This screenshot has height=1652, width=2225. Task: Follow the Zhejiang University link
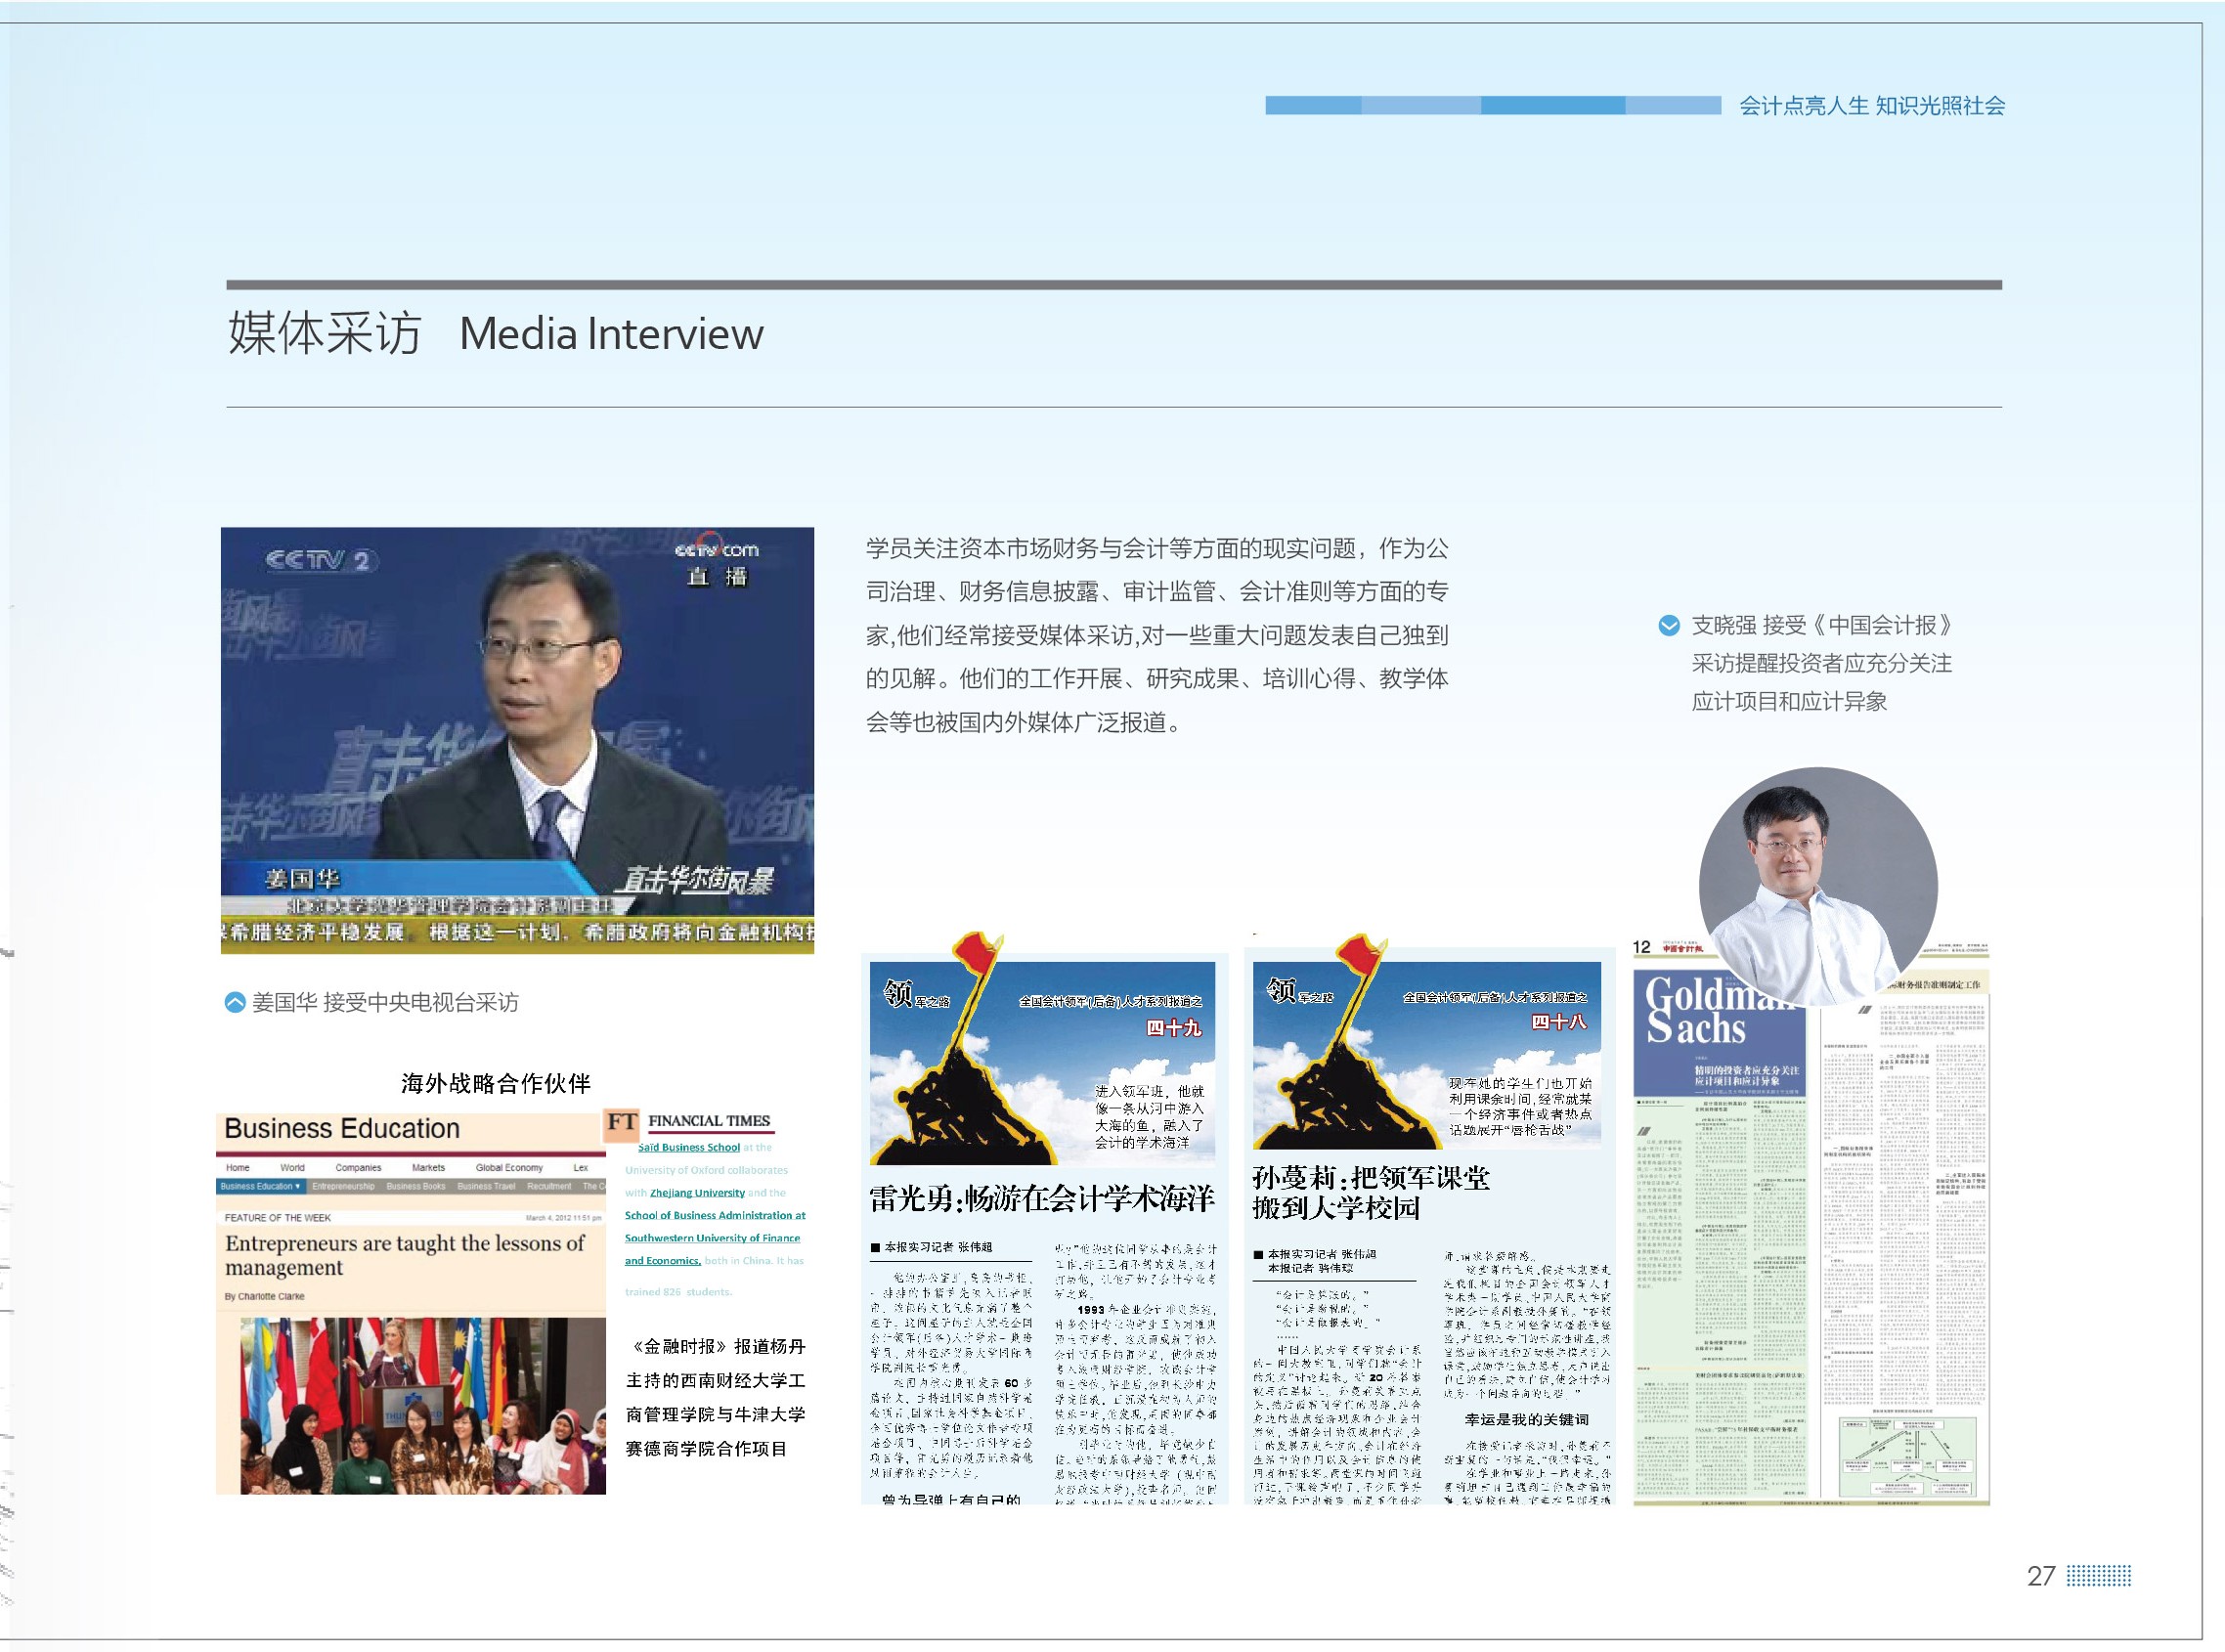click(697, 1193)
